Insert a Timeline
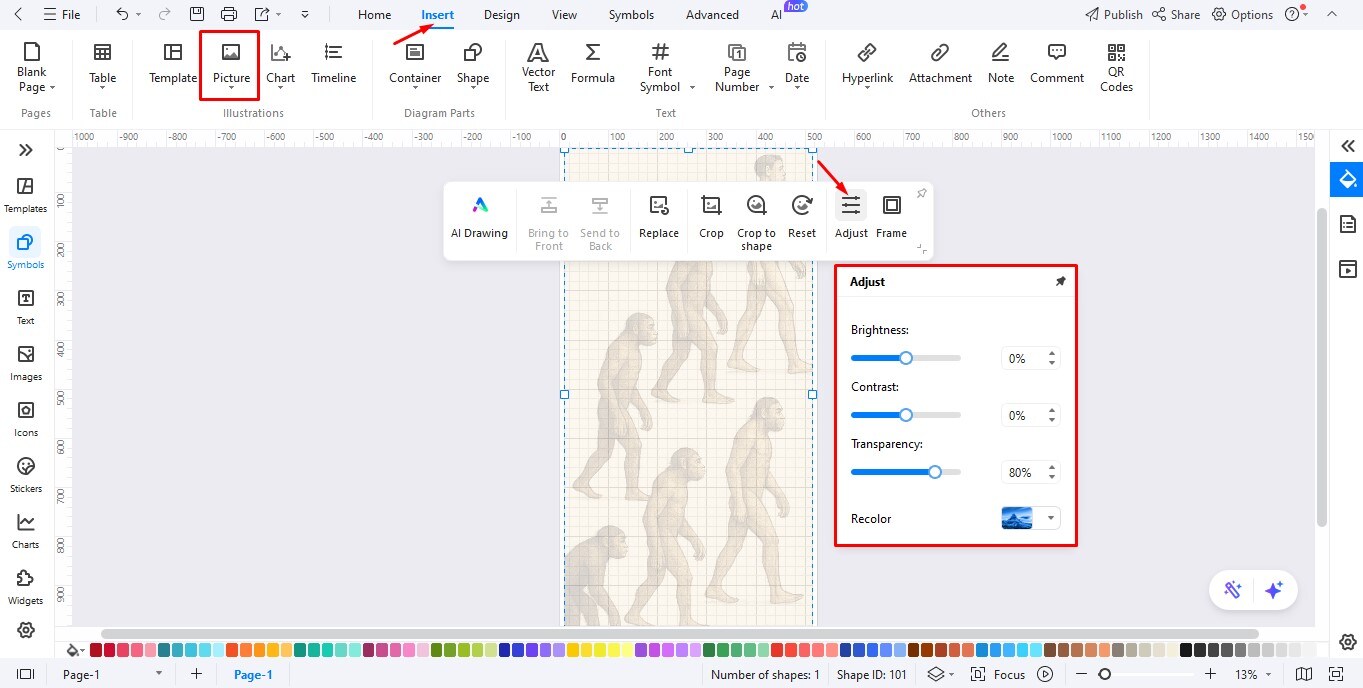Screen dimensions: 1363x688 [x=334, y=64]
